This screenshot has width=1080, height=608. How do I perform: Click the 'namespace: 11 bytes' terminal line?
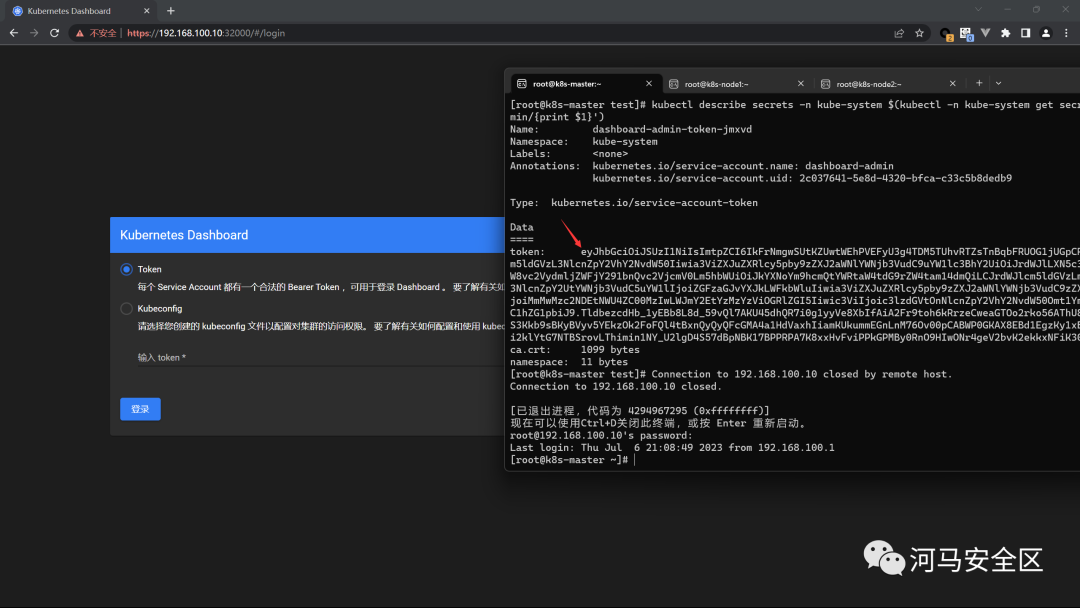569,362
